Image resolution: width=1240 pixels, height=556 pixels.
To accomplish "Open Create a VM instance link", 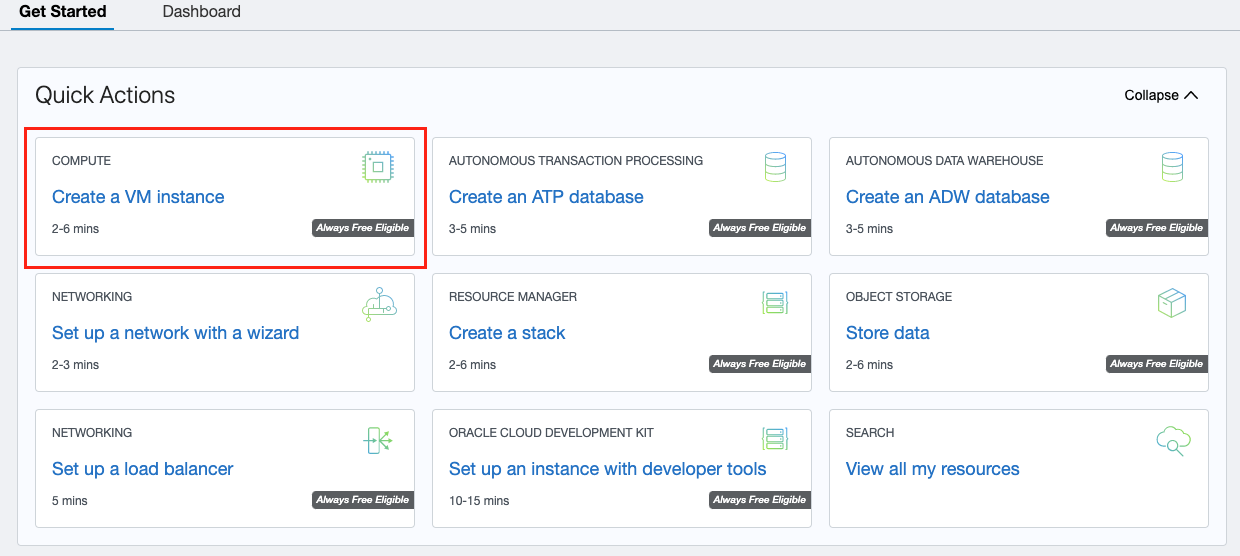I will [x=138, y=197].
